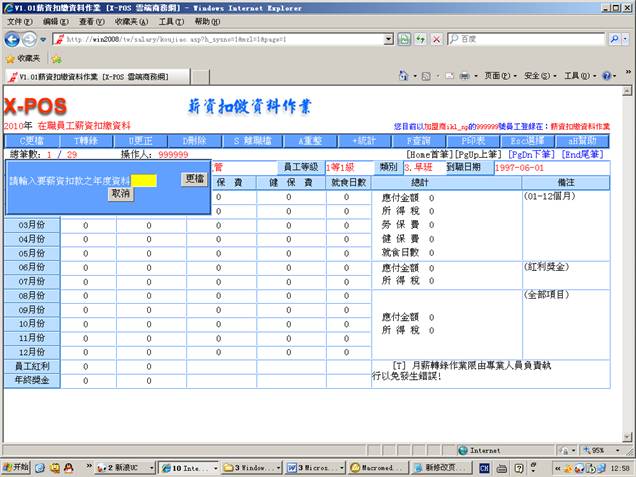Click the yellow year input field
The image size is (636, 477).
[x=145, y=180]
